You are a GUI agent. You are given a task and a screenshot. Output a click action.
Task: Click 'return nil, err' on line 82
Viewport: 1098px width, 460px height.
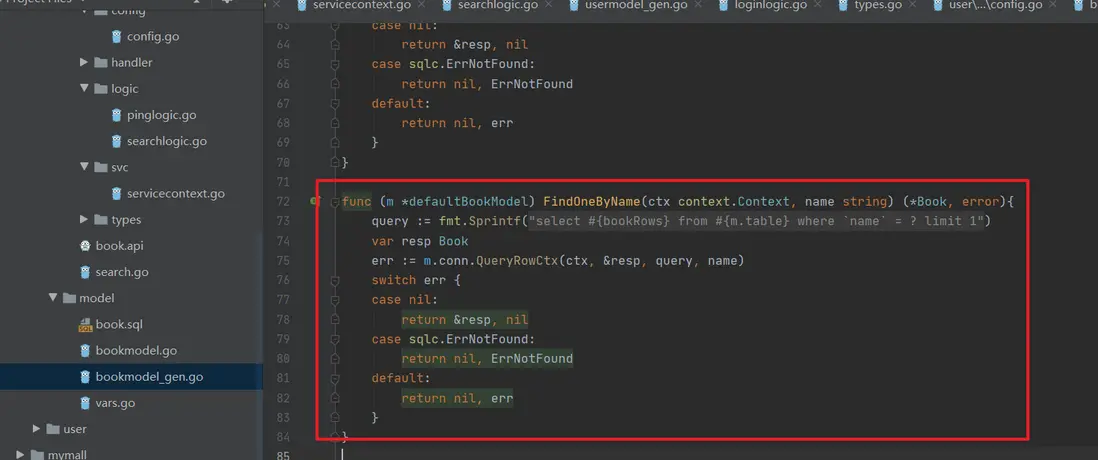(x=457, y=398)
